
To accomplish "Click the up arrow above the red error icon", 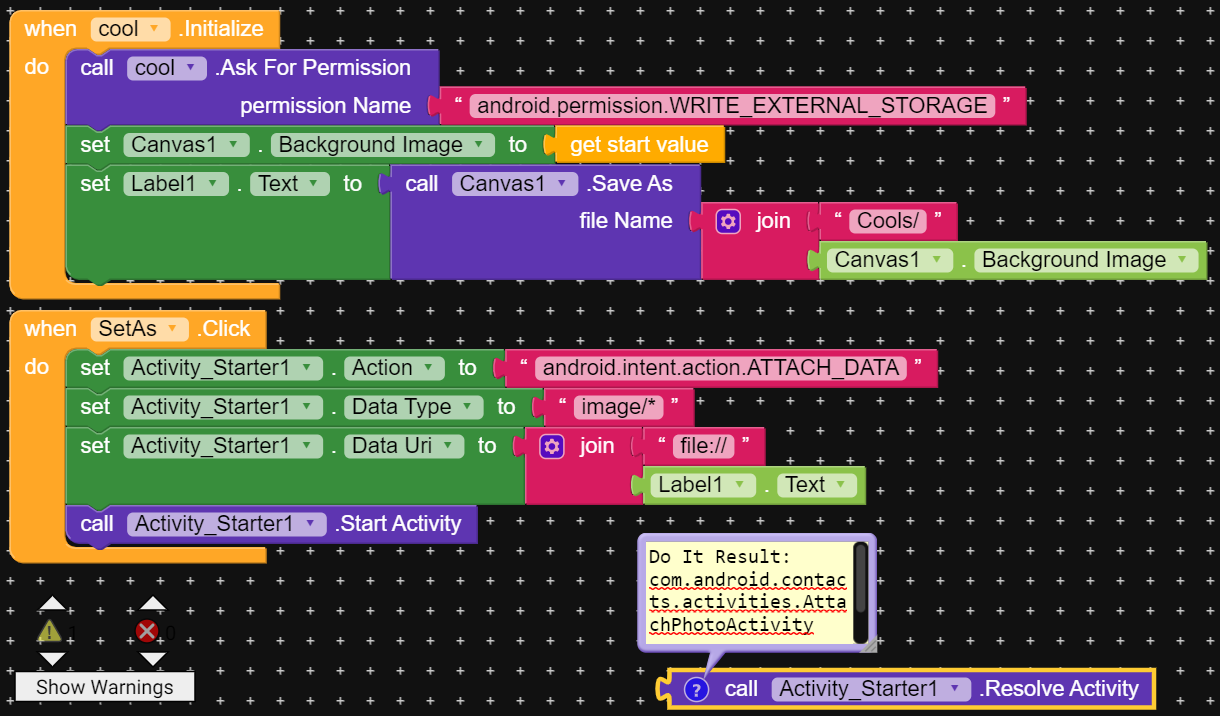I will (152, 604).
